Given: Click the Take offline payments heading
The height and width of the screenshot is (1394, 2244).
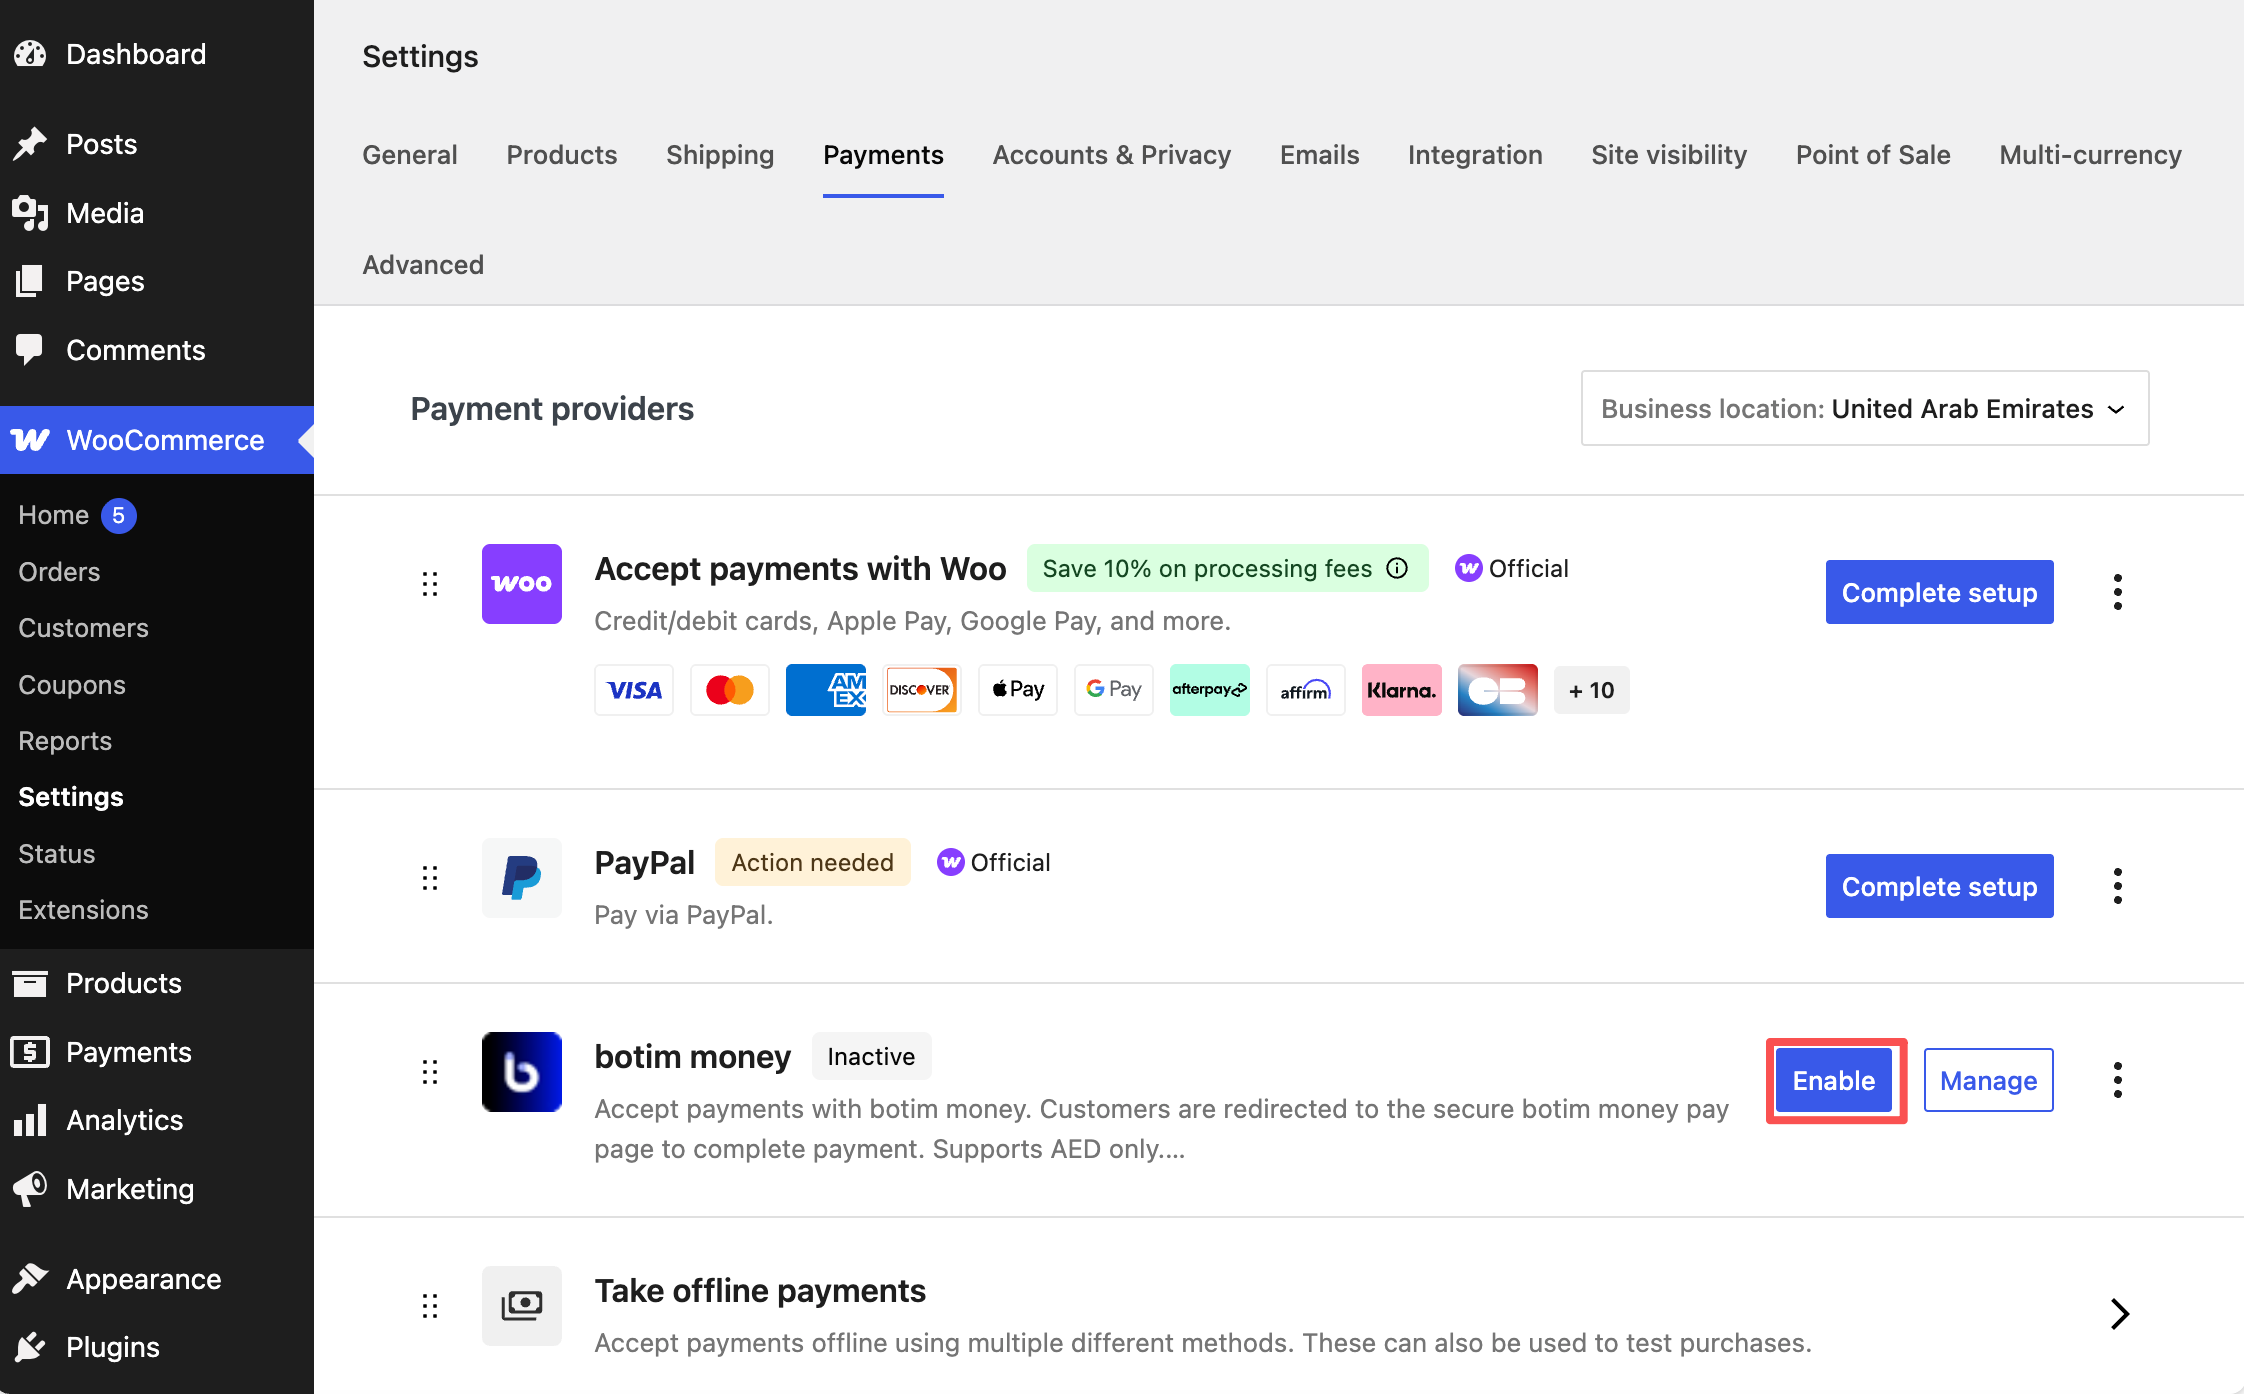Looking at the screenshot, I should click(760, 1290).
